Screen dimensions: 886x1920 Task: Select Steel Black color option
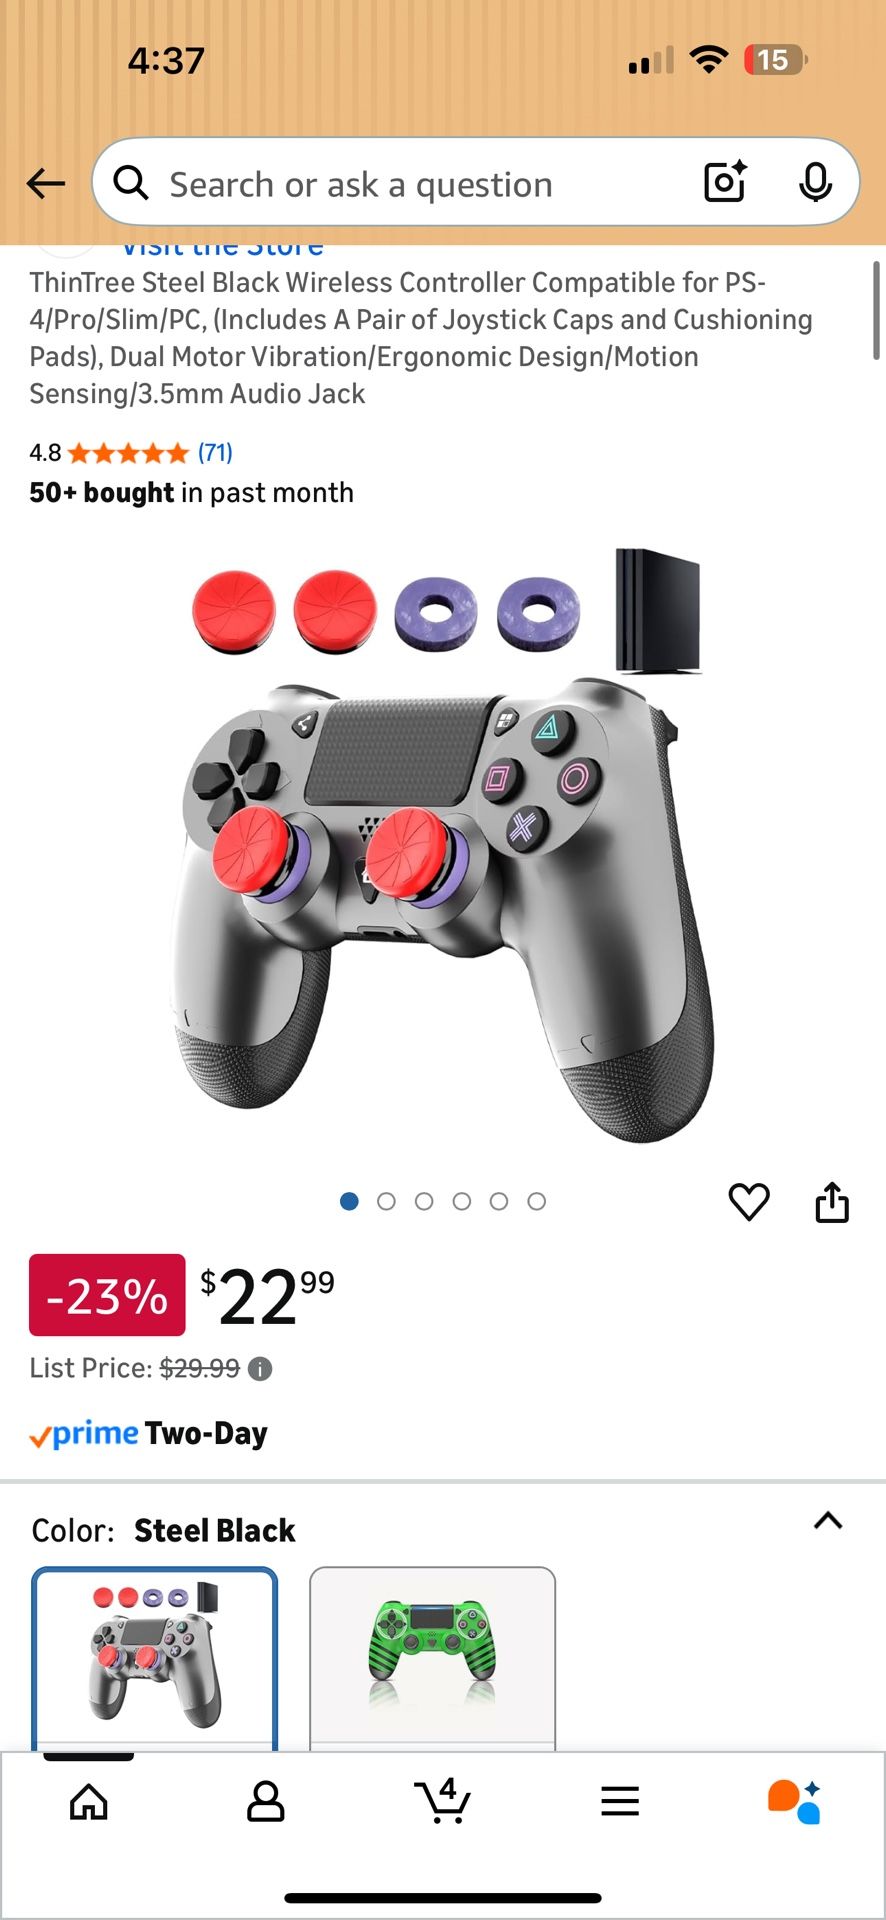point(155,1659)
